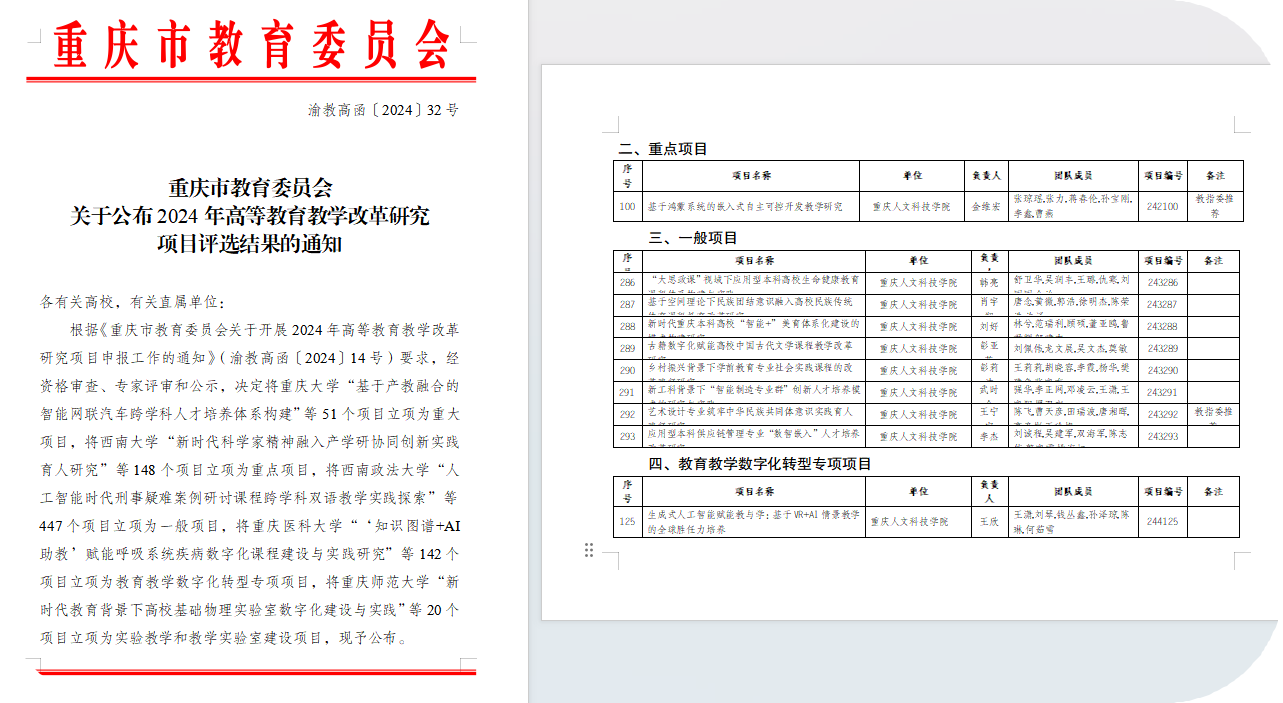This screenshot has height=703, width=1283.
Task: Click the person-in-charge cell 李杰
Action: (988, 437)
